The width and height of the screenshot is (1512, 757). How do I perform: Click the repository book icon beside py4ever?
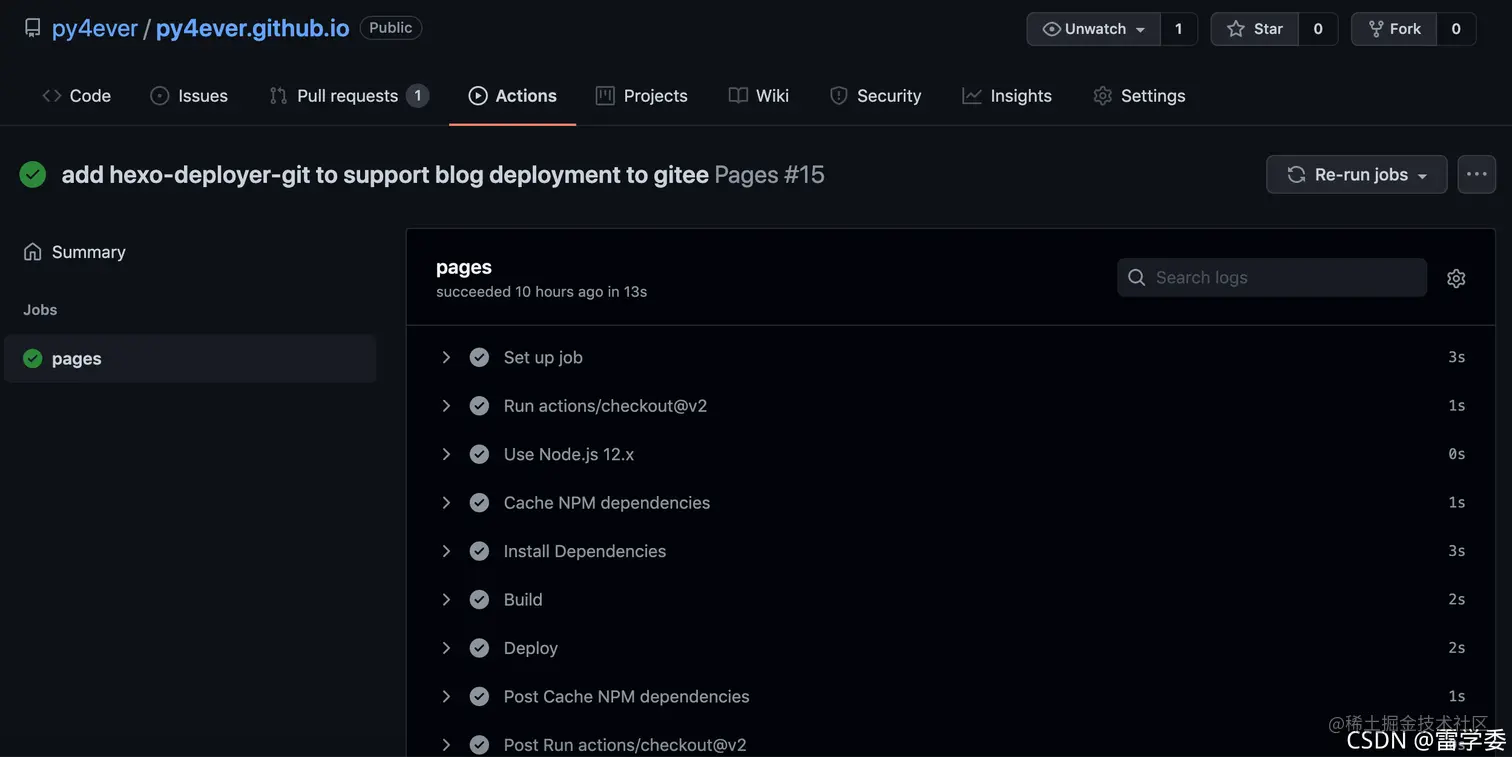coord(33,28)
